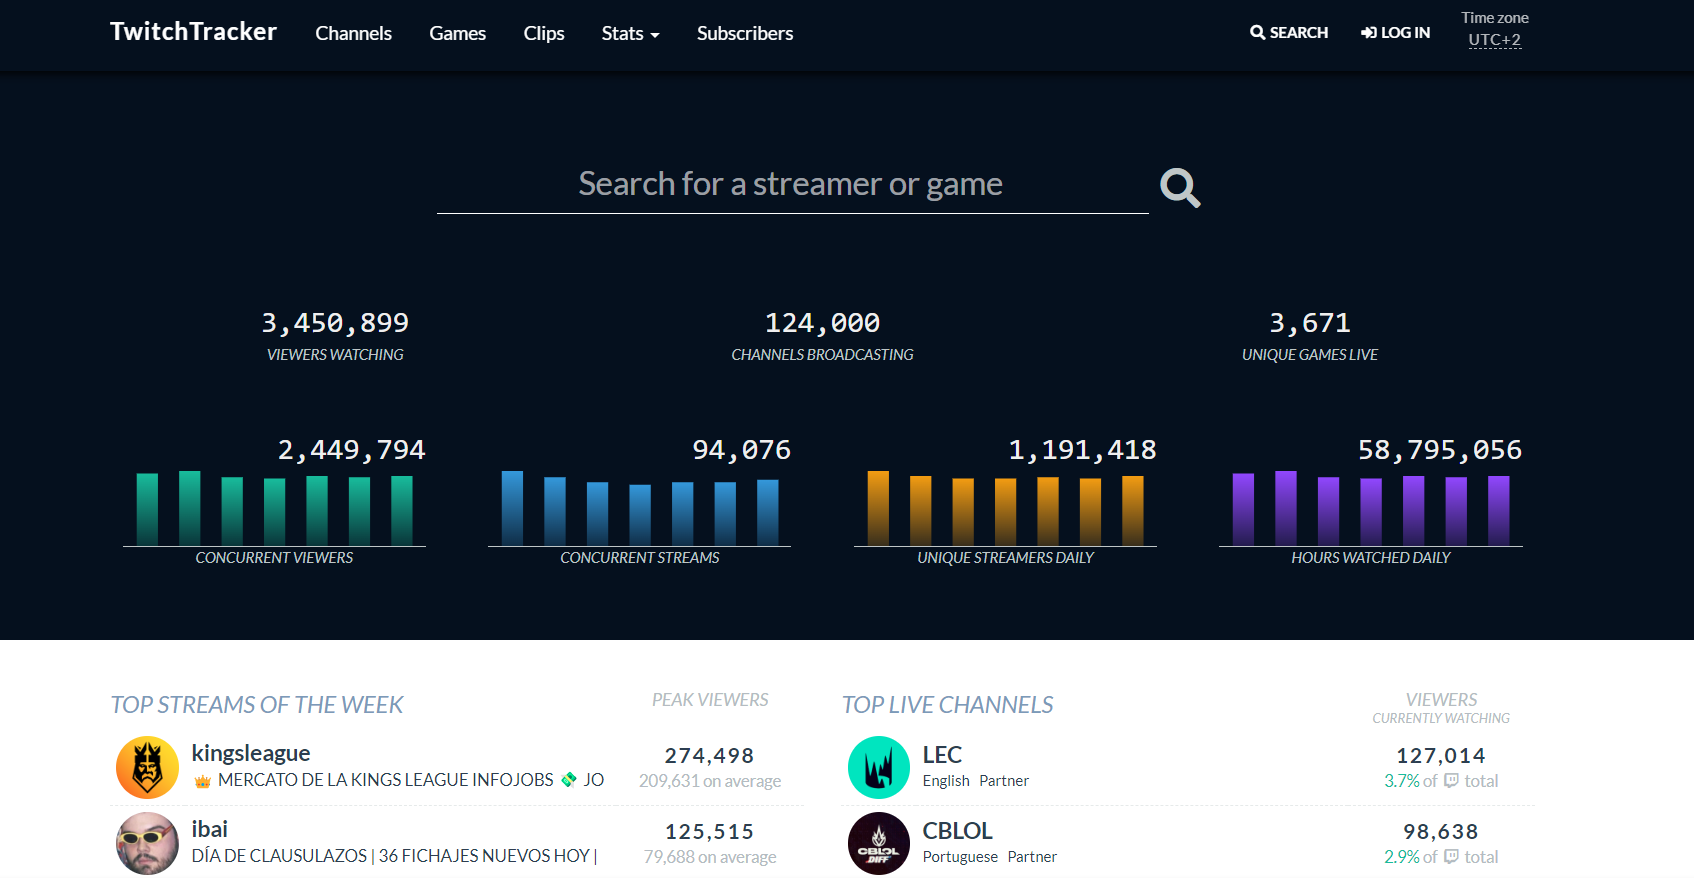
Task: Click the blue concurrent streams bar chart
Action: 640,508
